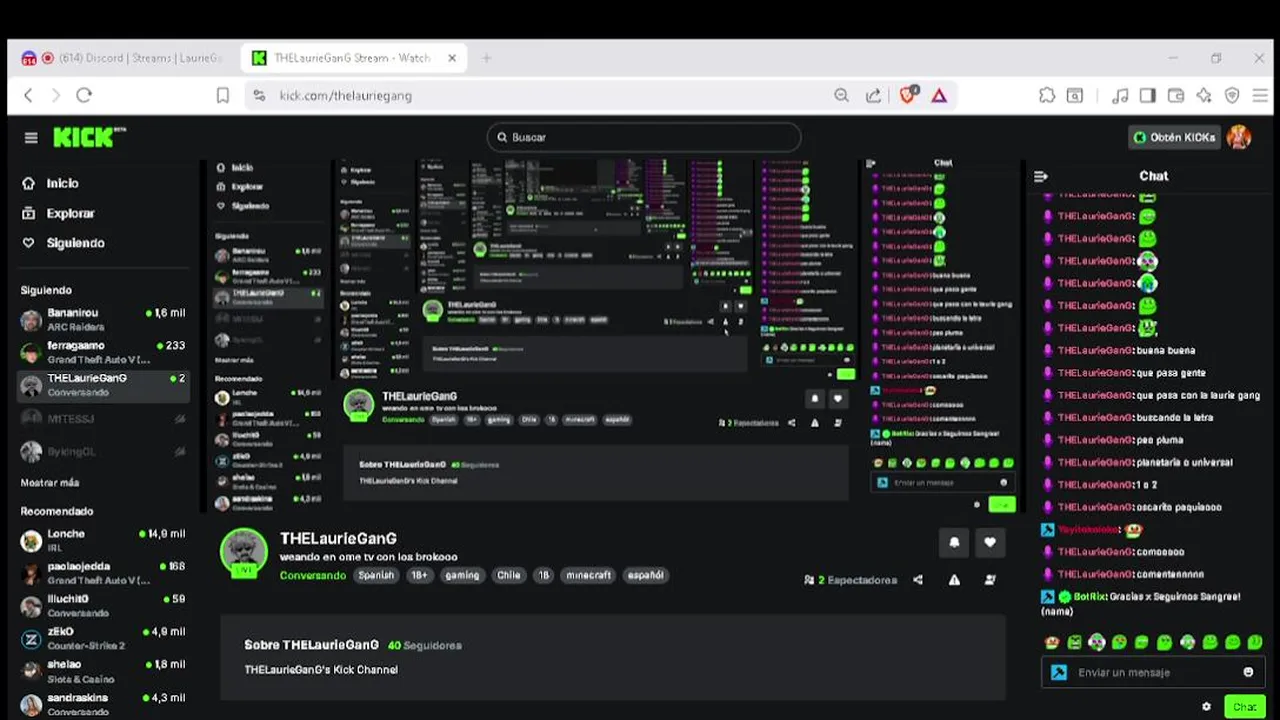Open a new browser tab
Screen dimensions: 1280x720
(486, 58)
